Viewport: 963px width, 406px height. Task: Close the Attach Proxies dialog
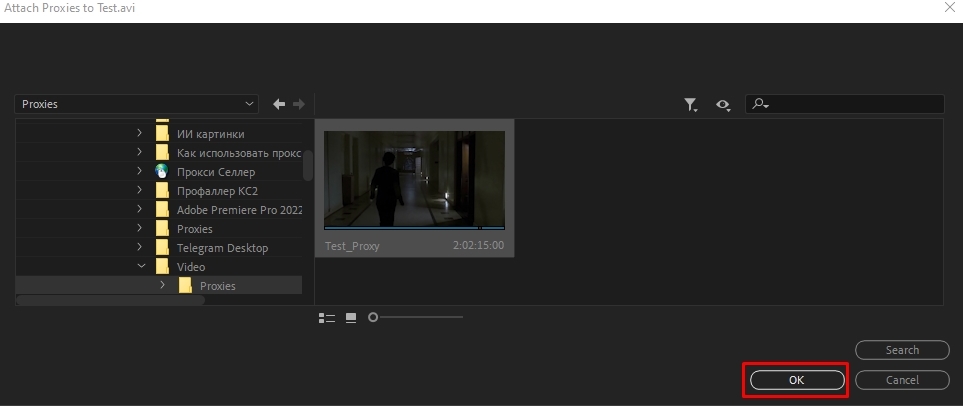coord(948,8)
